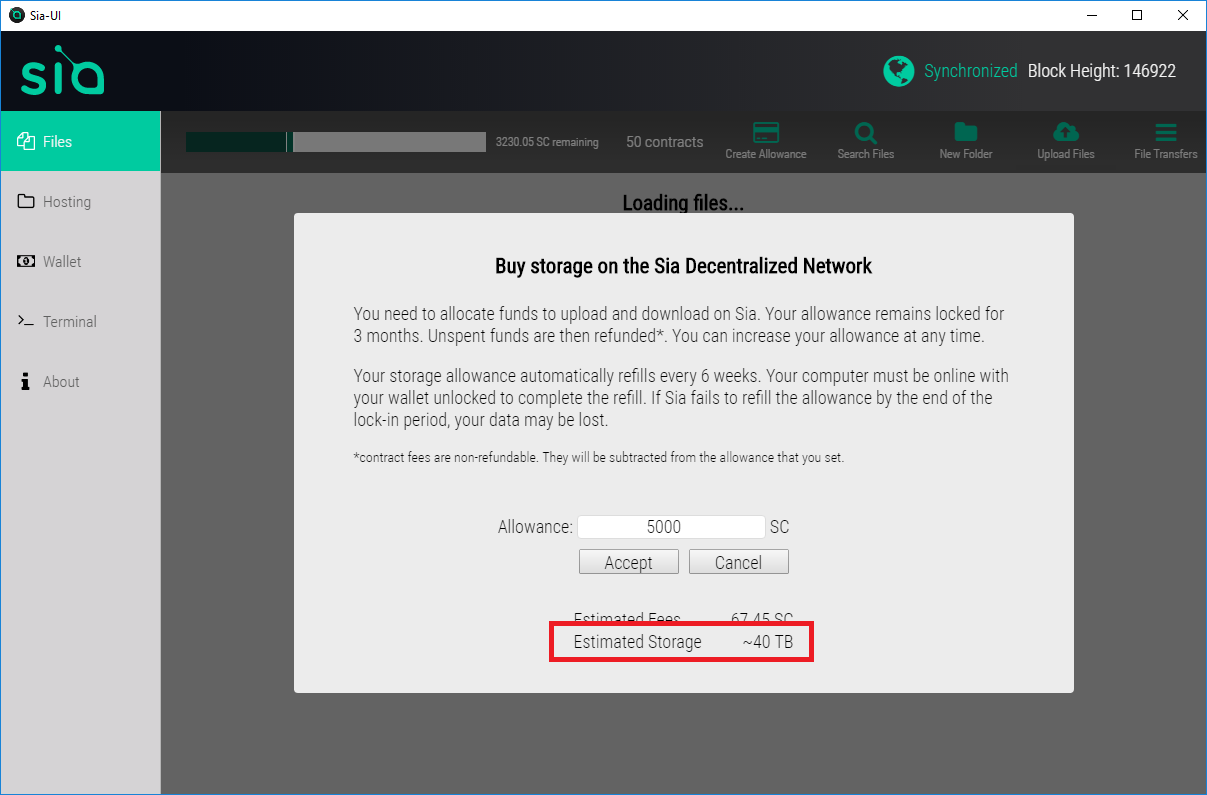
Task: Open the File Transfers menu icon
Action: click(x=1166, y=133)
